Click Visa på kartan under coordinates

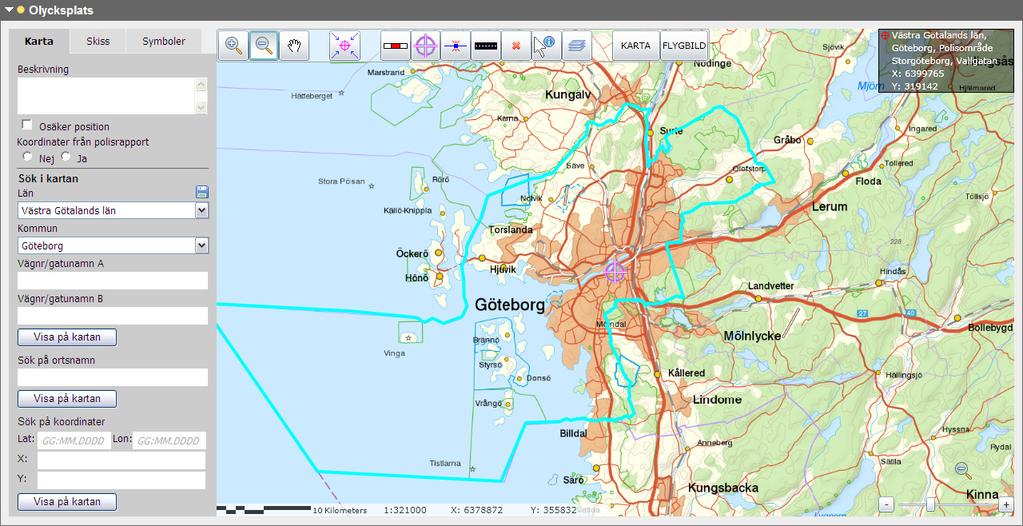(67, 502)
